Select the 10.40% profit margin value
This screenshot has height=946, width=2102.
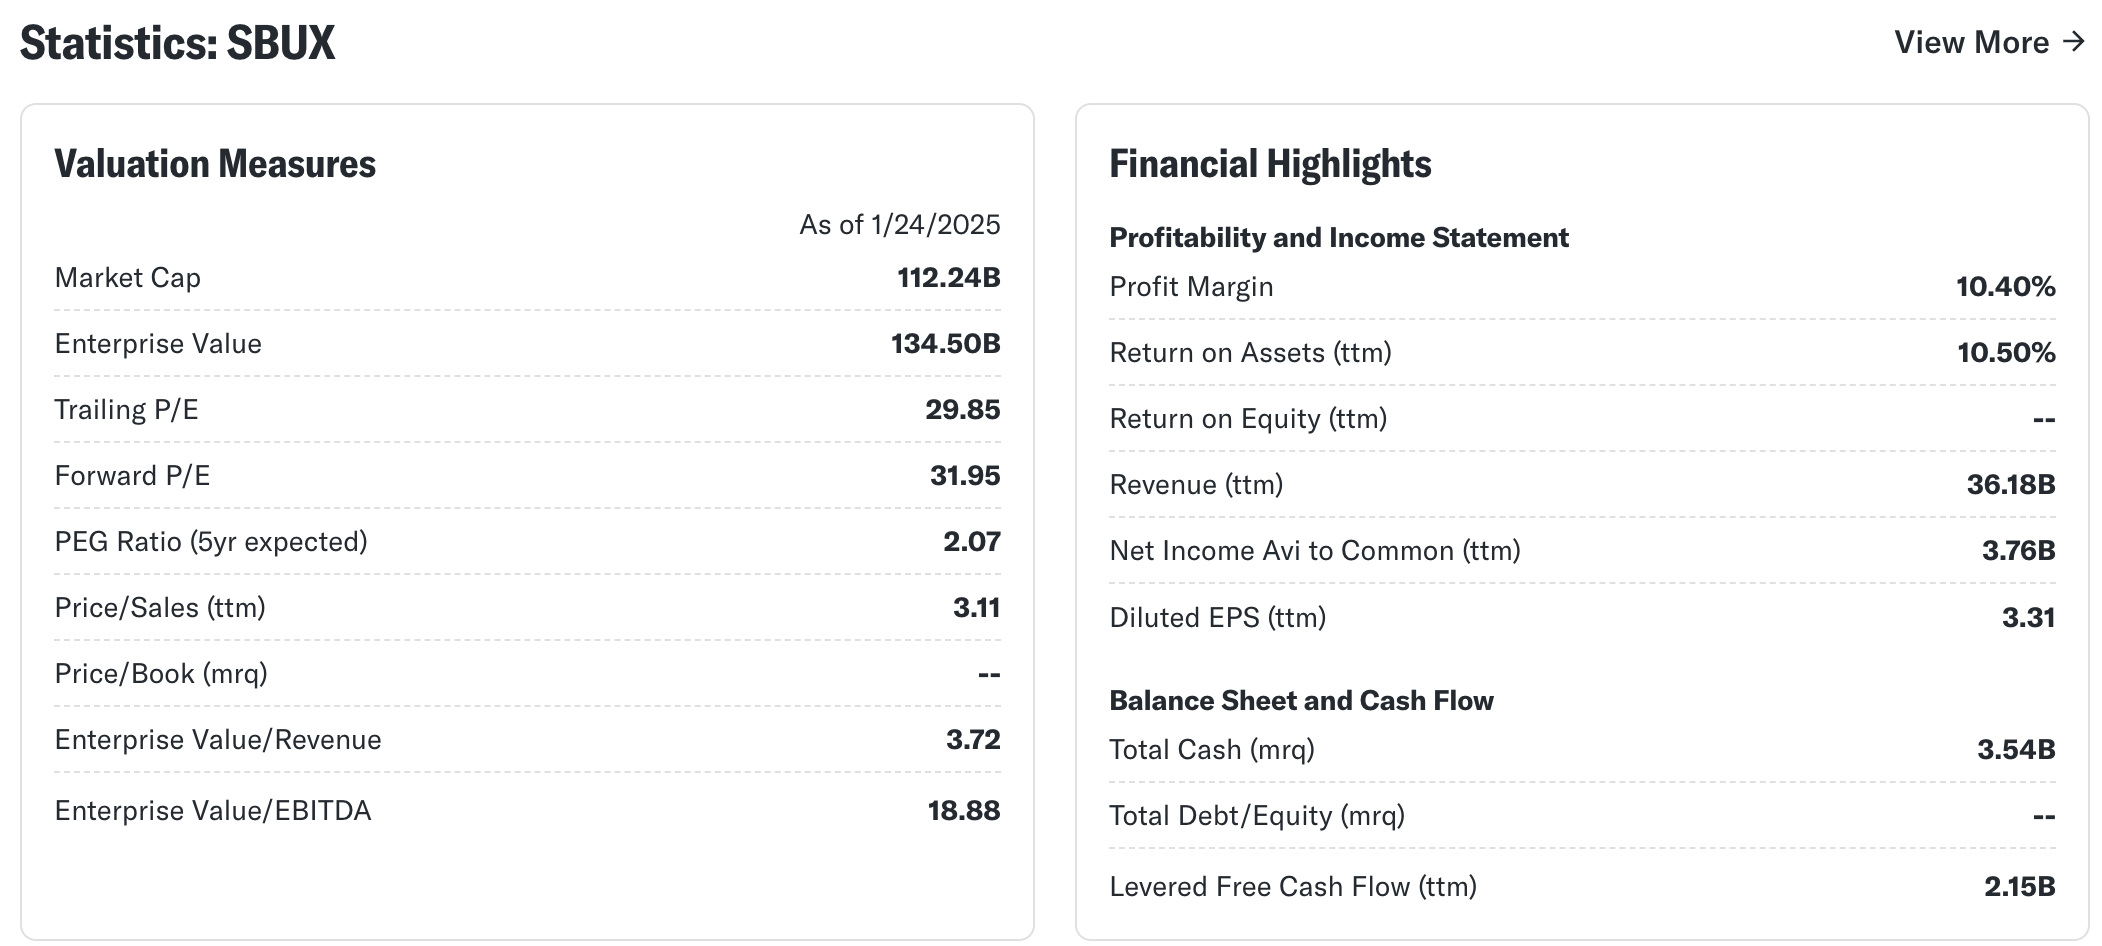tap(2006, 287)
